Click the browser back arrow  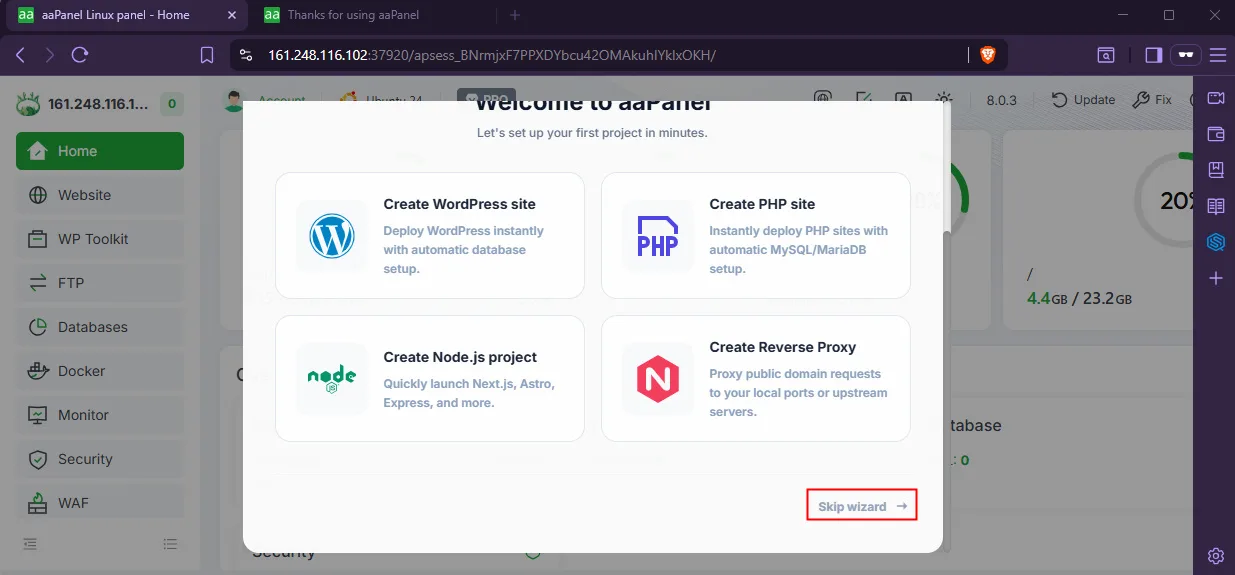tap(20, 55)
